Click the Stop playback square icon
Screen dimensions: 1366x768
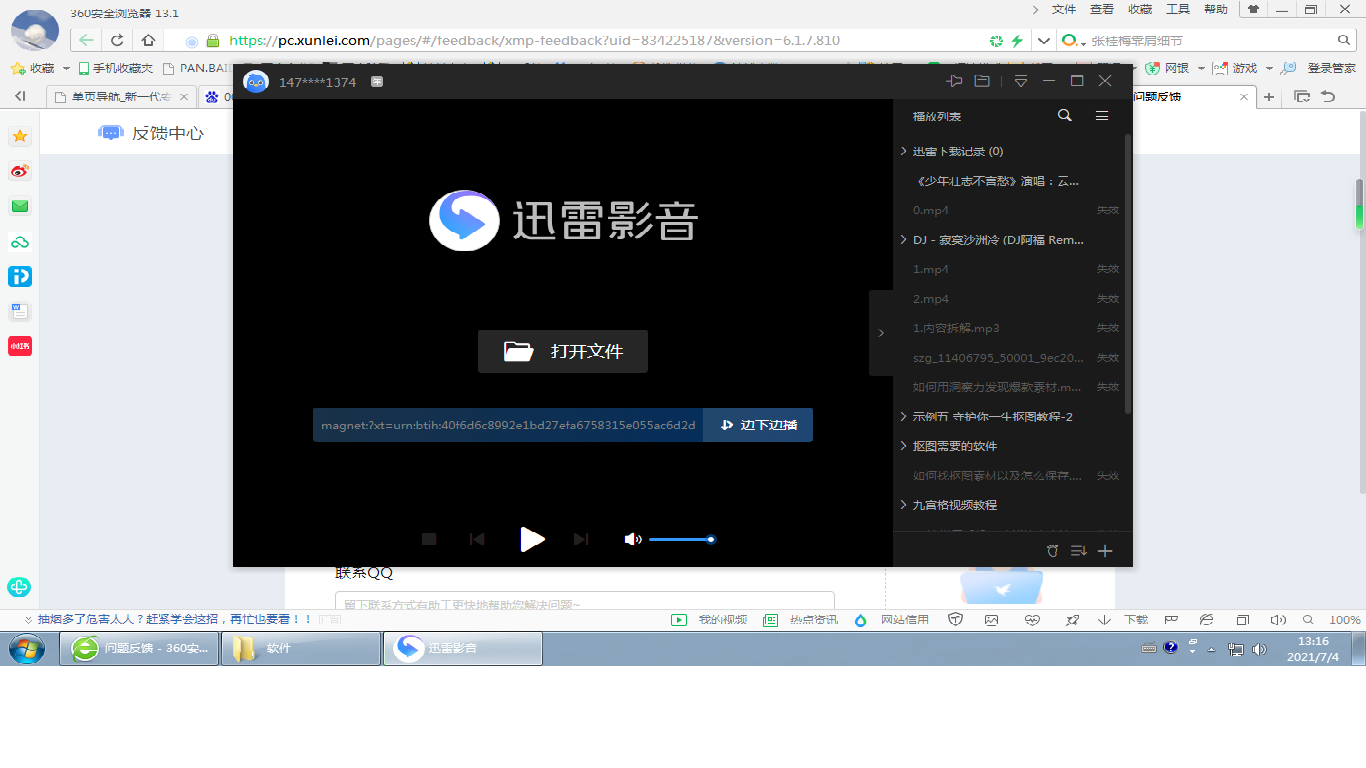click(429, 539)
